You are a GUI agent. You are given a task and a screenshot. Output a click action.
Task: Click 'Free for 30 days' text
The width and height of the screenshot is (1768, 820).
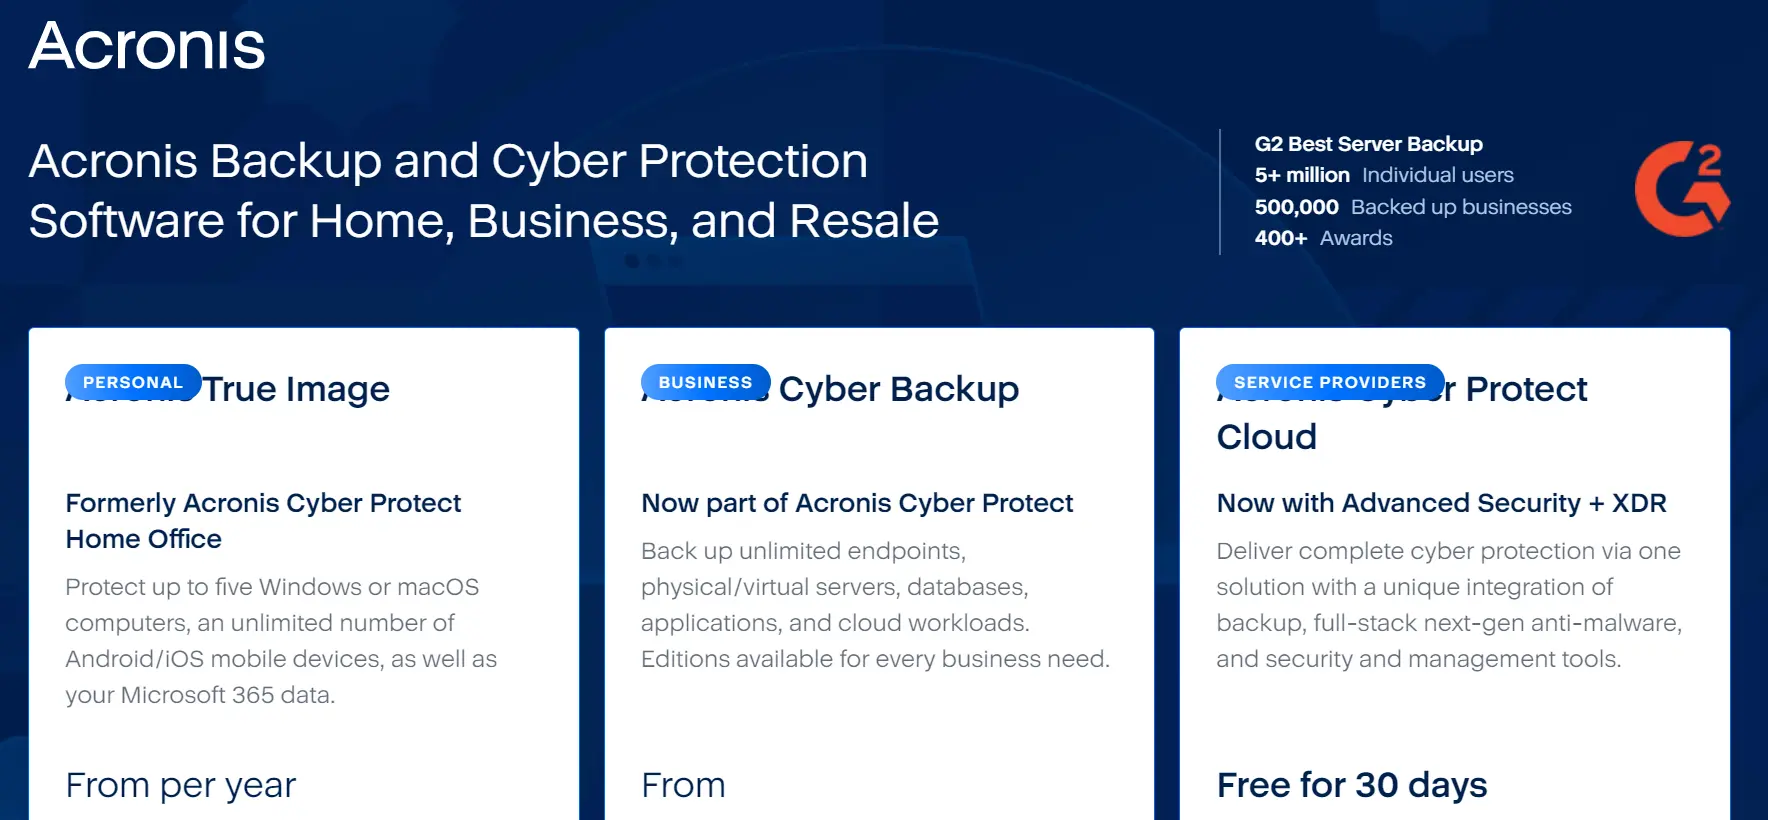(1352, 785)
